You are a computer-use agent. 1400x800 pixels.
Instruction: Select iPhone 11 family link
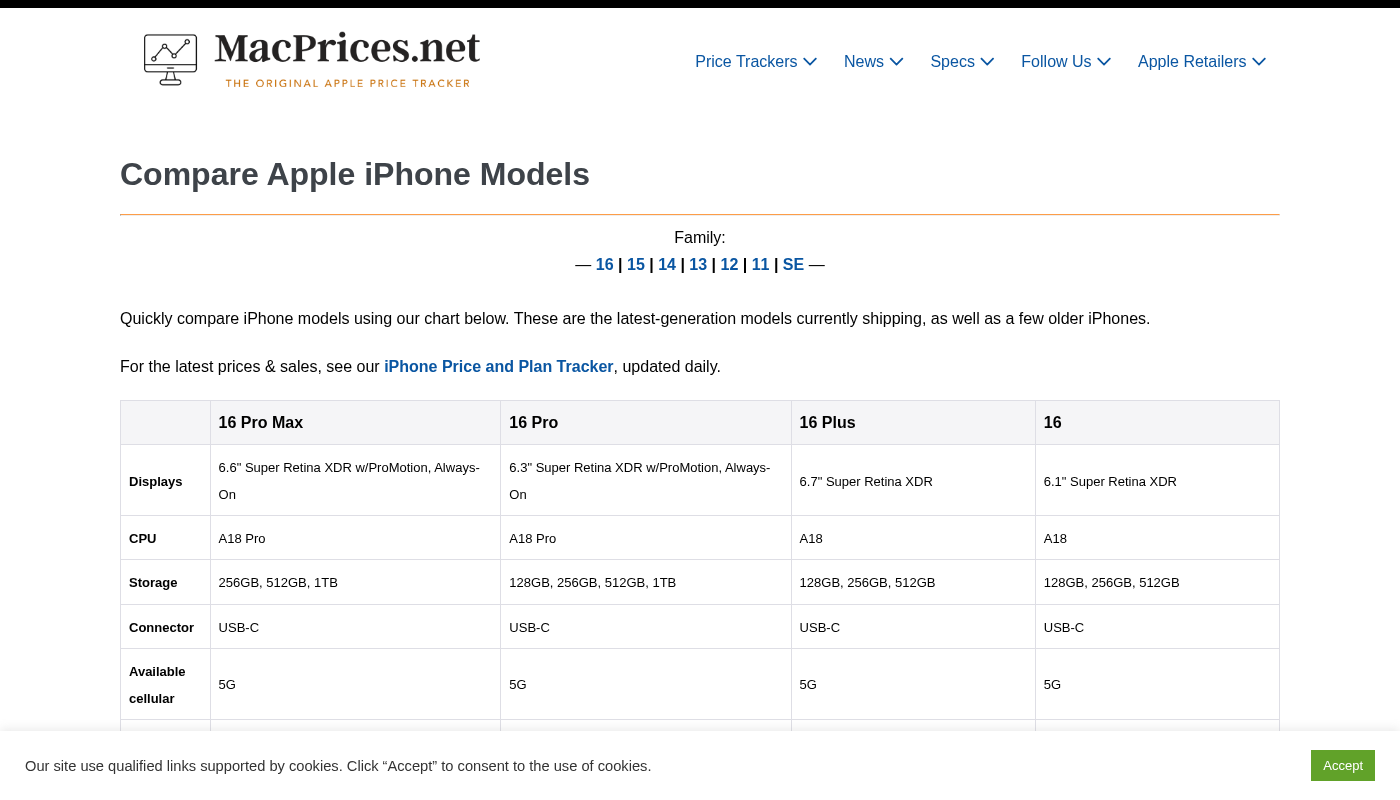[x=760, y=265]
